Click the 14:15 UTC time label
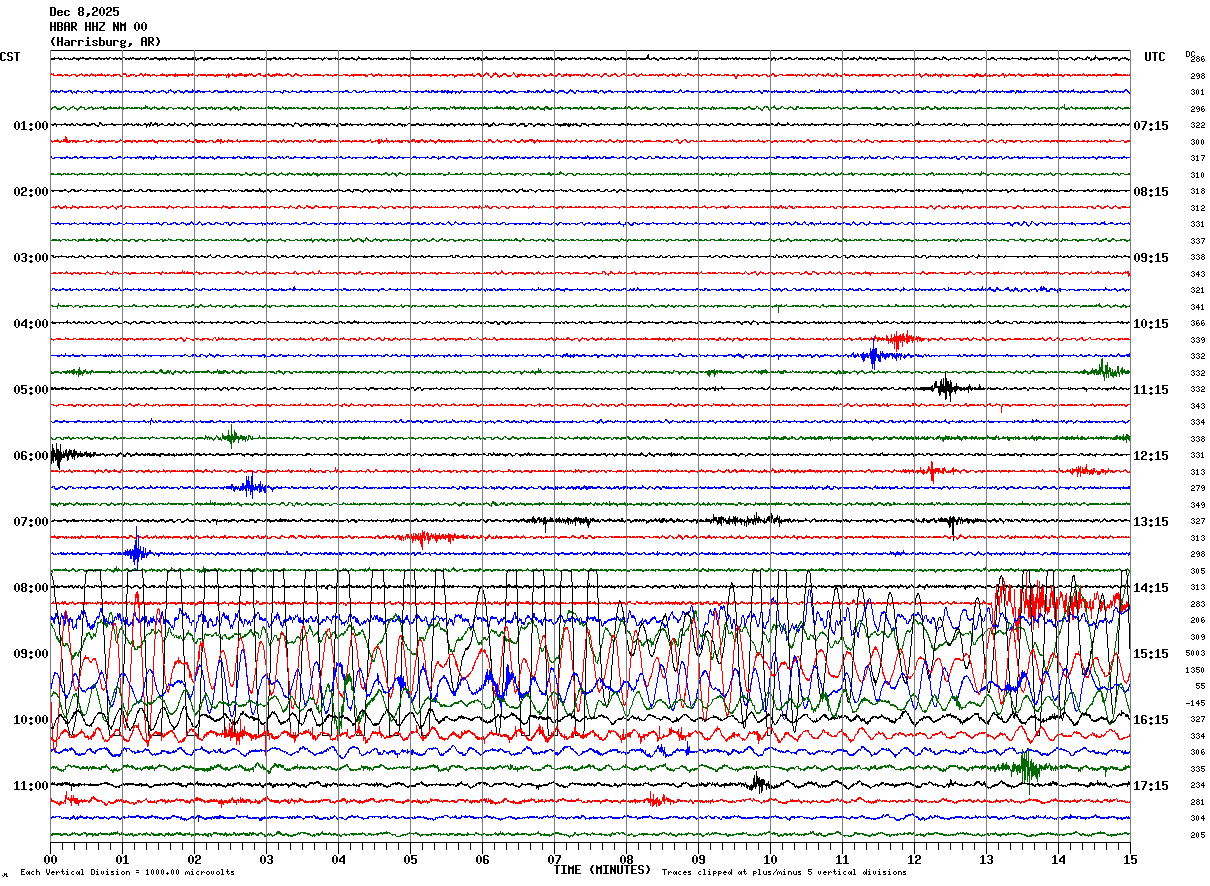This screenshot has width=1210, height=886. pyautogui.click(x=1150, y=588)
